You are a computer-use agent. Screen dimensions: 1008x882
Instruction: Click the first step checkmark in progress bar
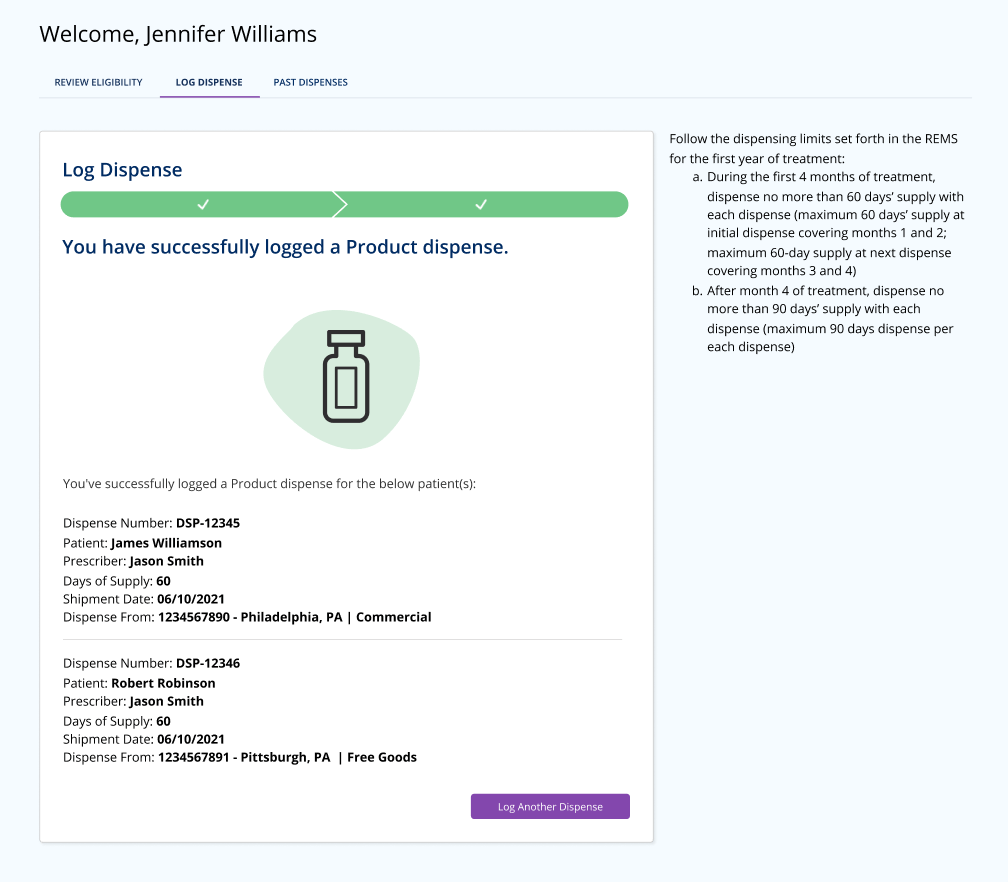[203, 204]
